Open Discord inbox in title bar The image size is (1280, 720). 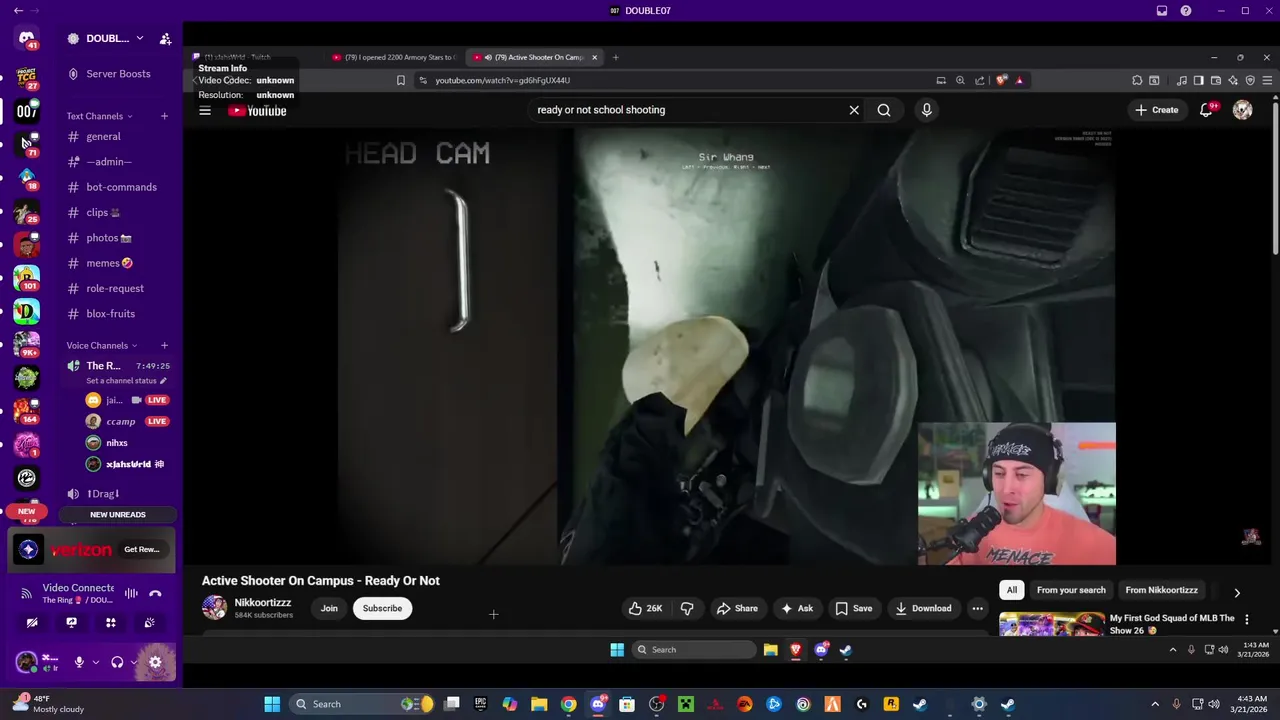click(1162, 11)
